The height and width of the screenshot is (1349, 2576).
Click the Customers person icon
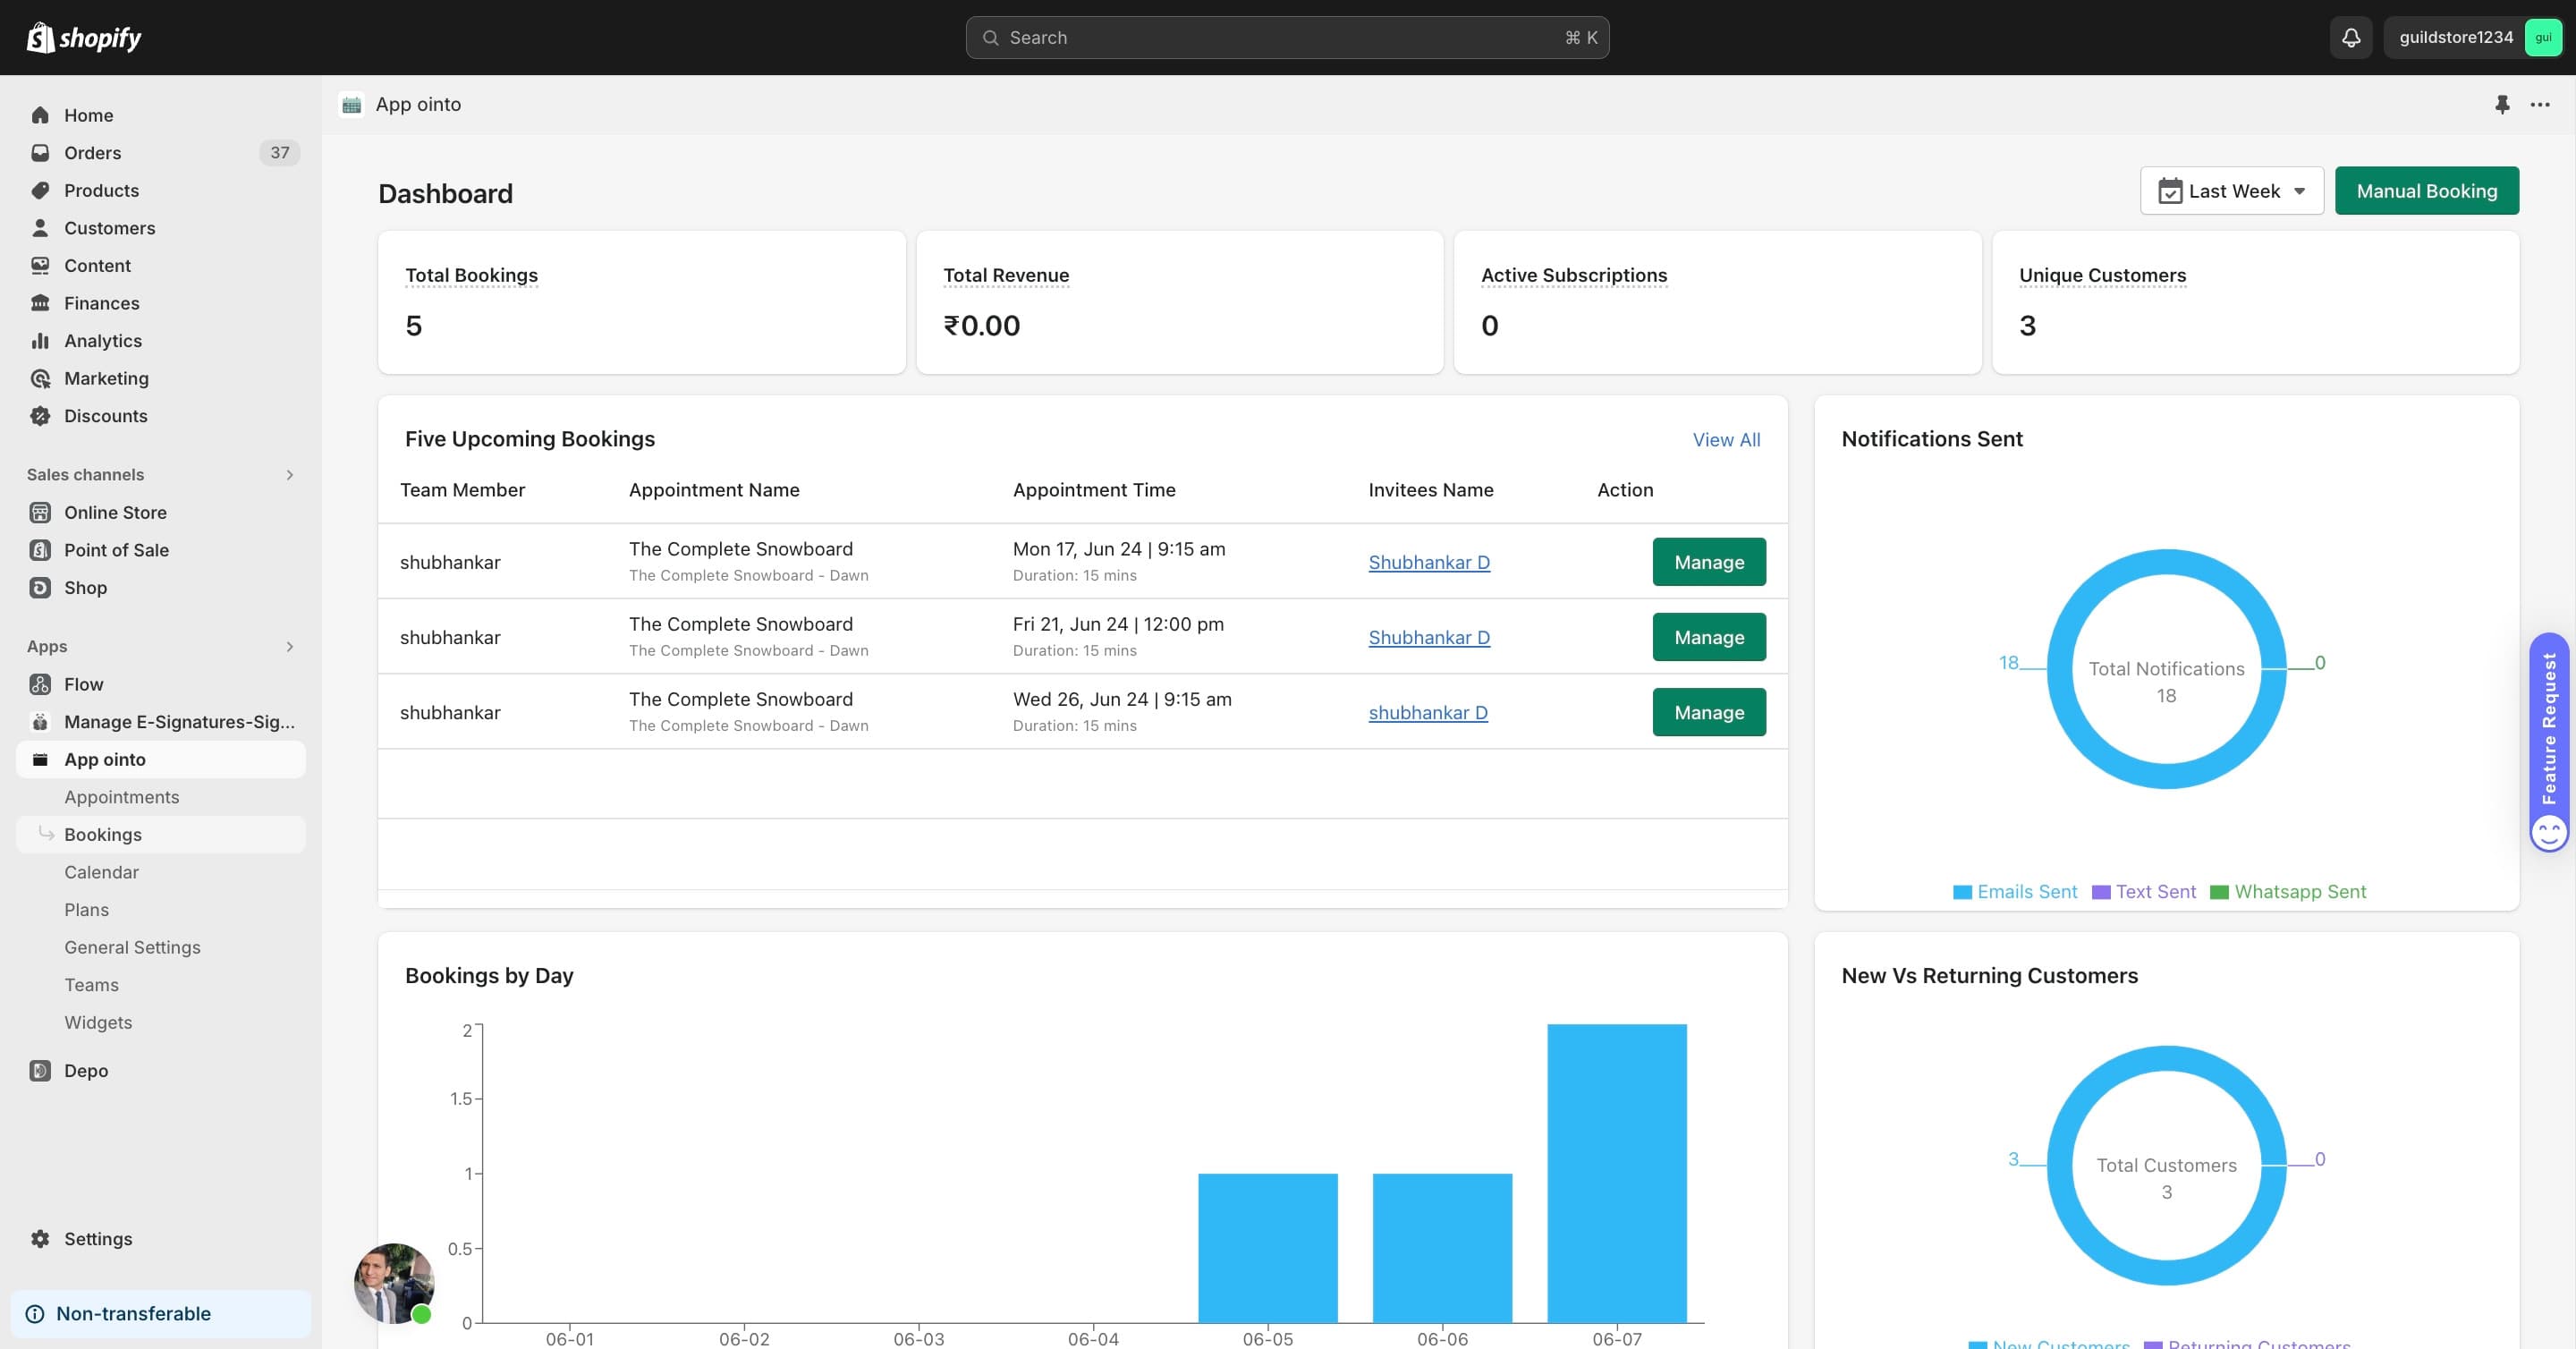pos(40,228)
